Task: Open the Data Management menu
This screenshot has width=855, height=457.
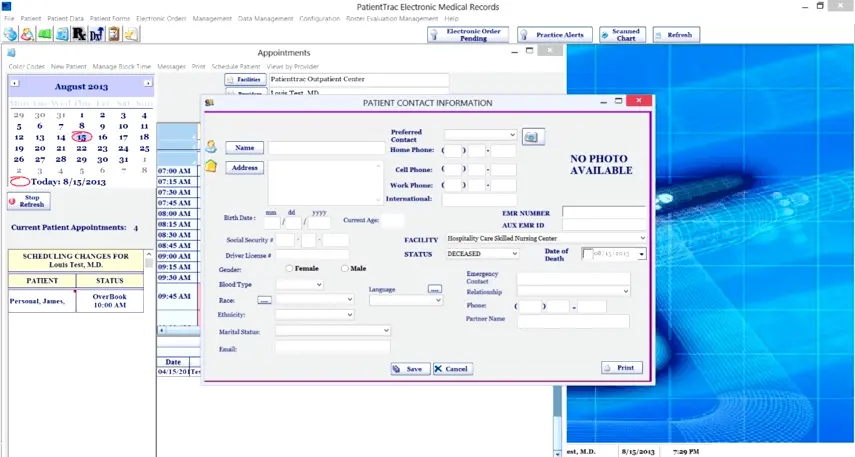Action: [266, 19]
